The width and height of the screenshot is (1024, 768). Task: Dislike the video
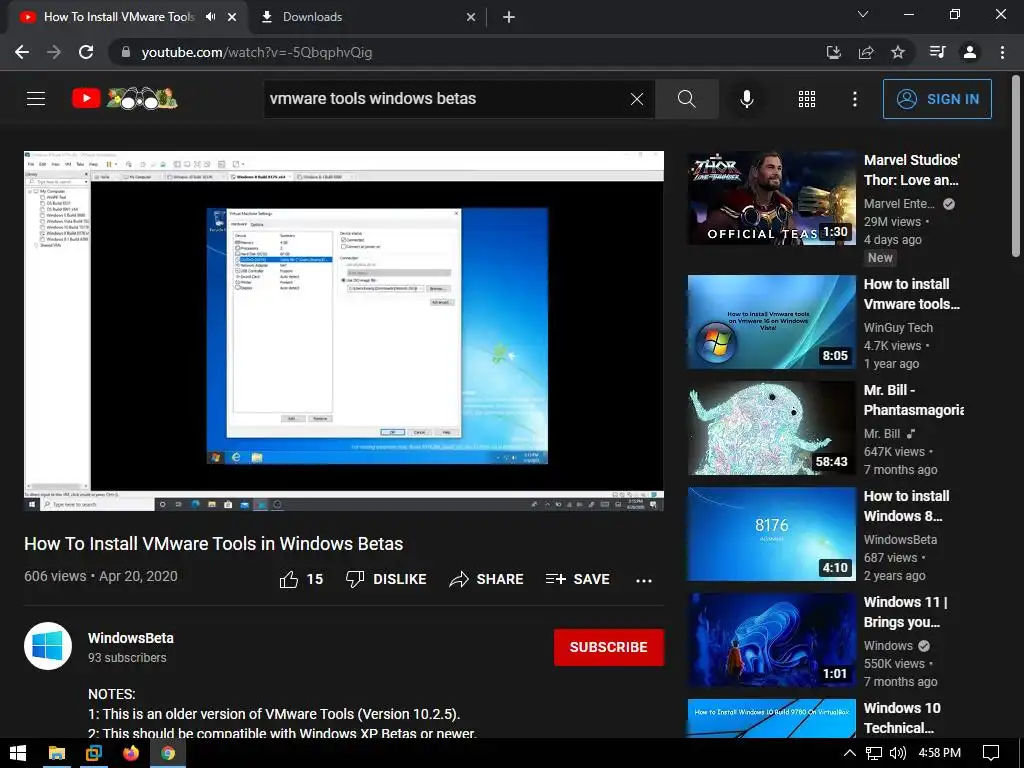point(386,579)
